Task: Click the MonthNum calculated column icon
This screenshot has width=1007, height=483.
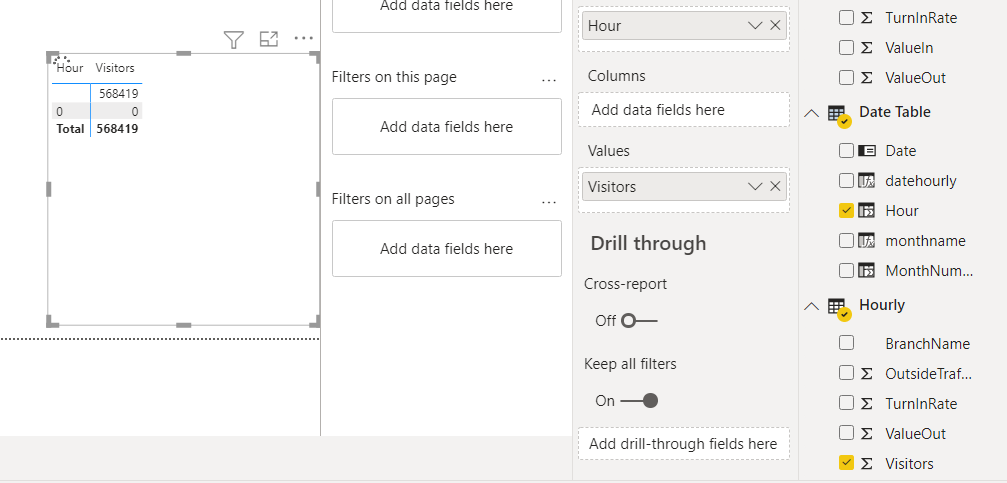Action: pyautogui.click(x=866, y=270)
